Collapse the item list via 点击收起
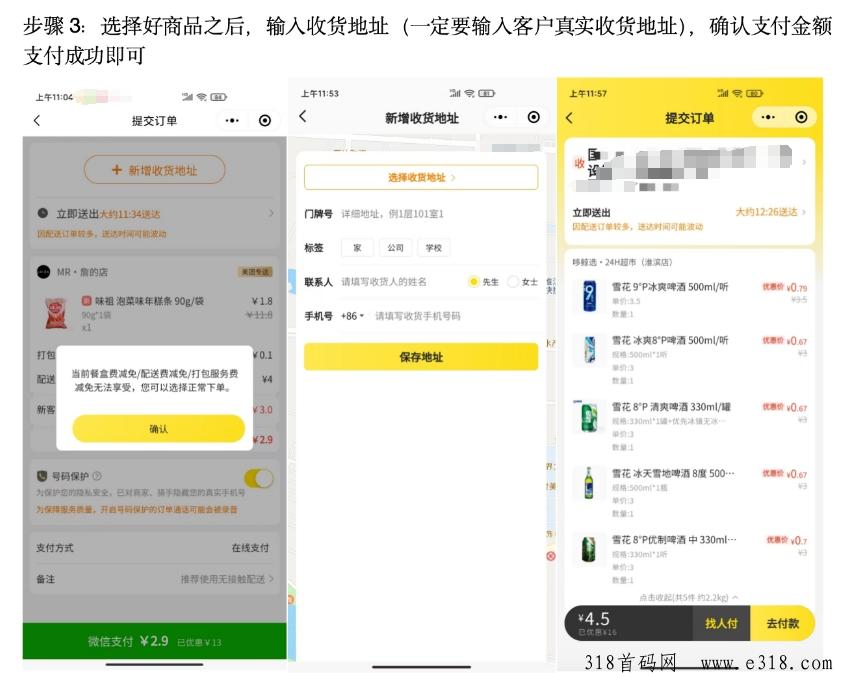 pos(689,598)
